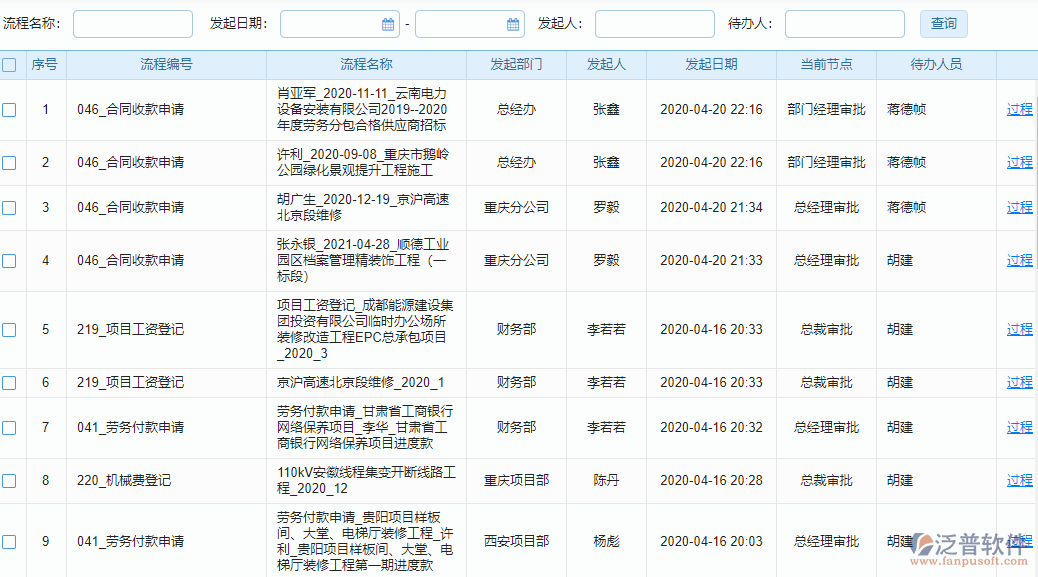Click the 当前节点 column header

(x=826, y=63)
